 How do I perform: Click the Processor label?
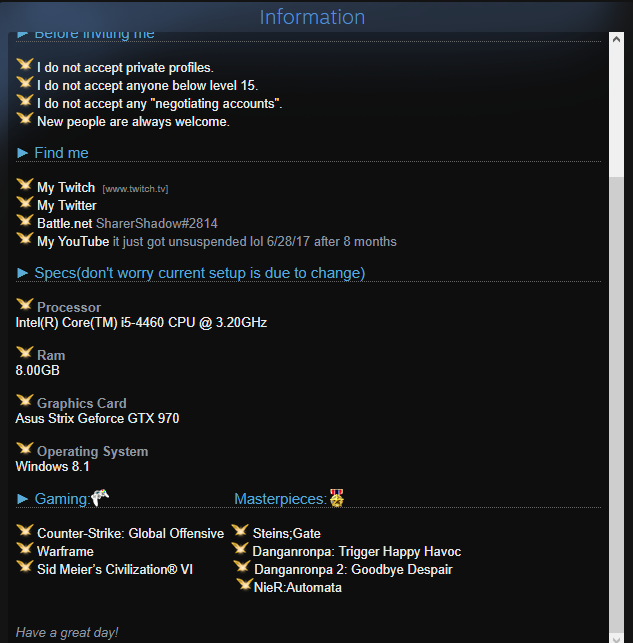(69, 308)
